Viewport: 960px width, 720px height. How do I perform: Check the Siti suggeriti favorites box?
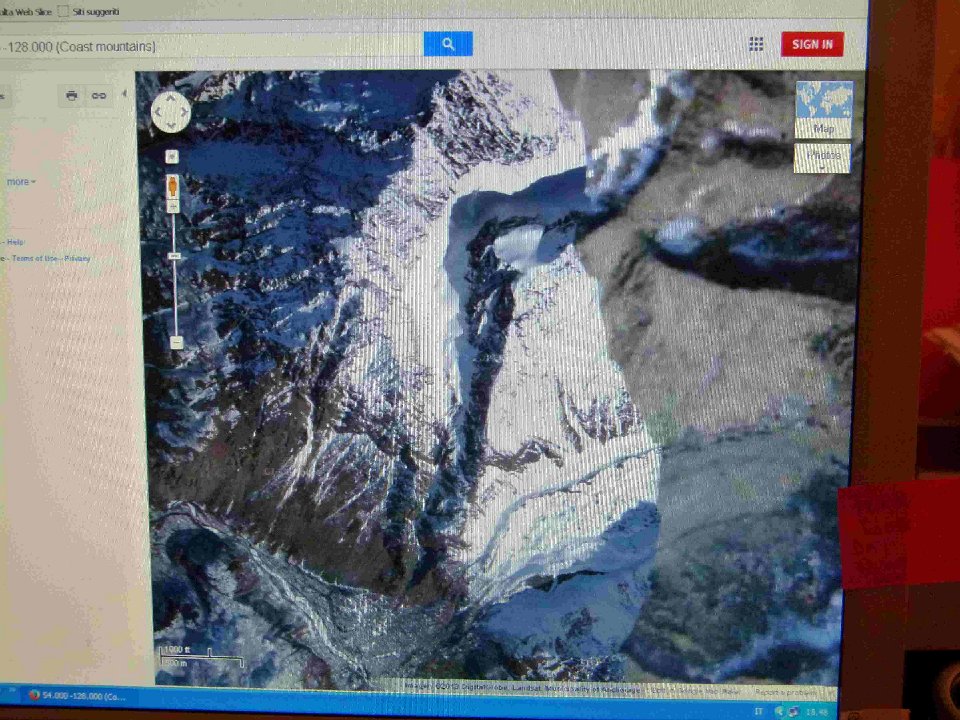[x=64, y=11]
